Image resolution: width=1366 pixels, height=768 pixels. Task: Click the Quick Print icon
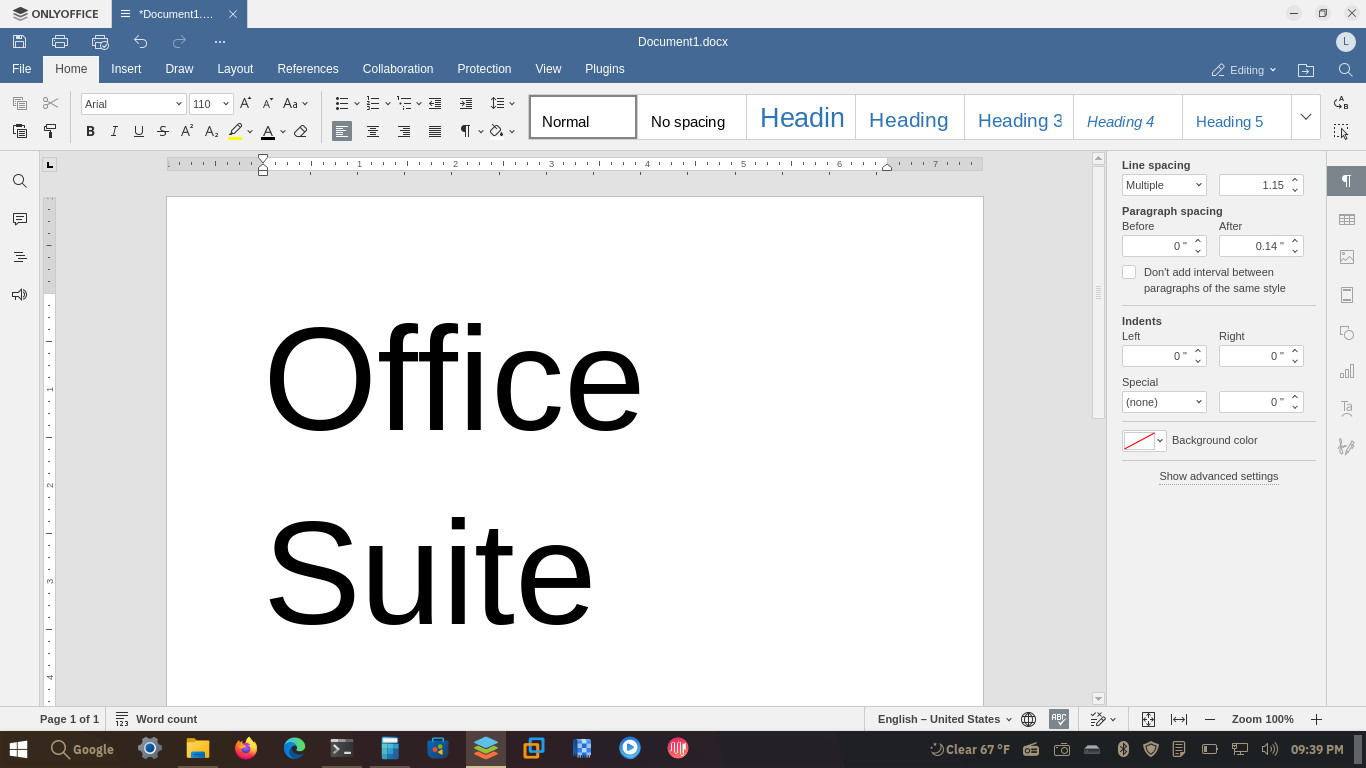point(100,41)
